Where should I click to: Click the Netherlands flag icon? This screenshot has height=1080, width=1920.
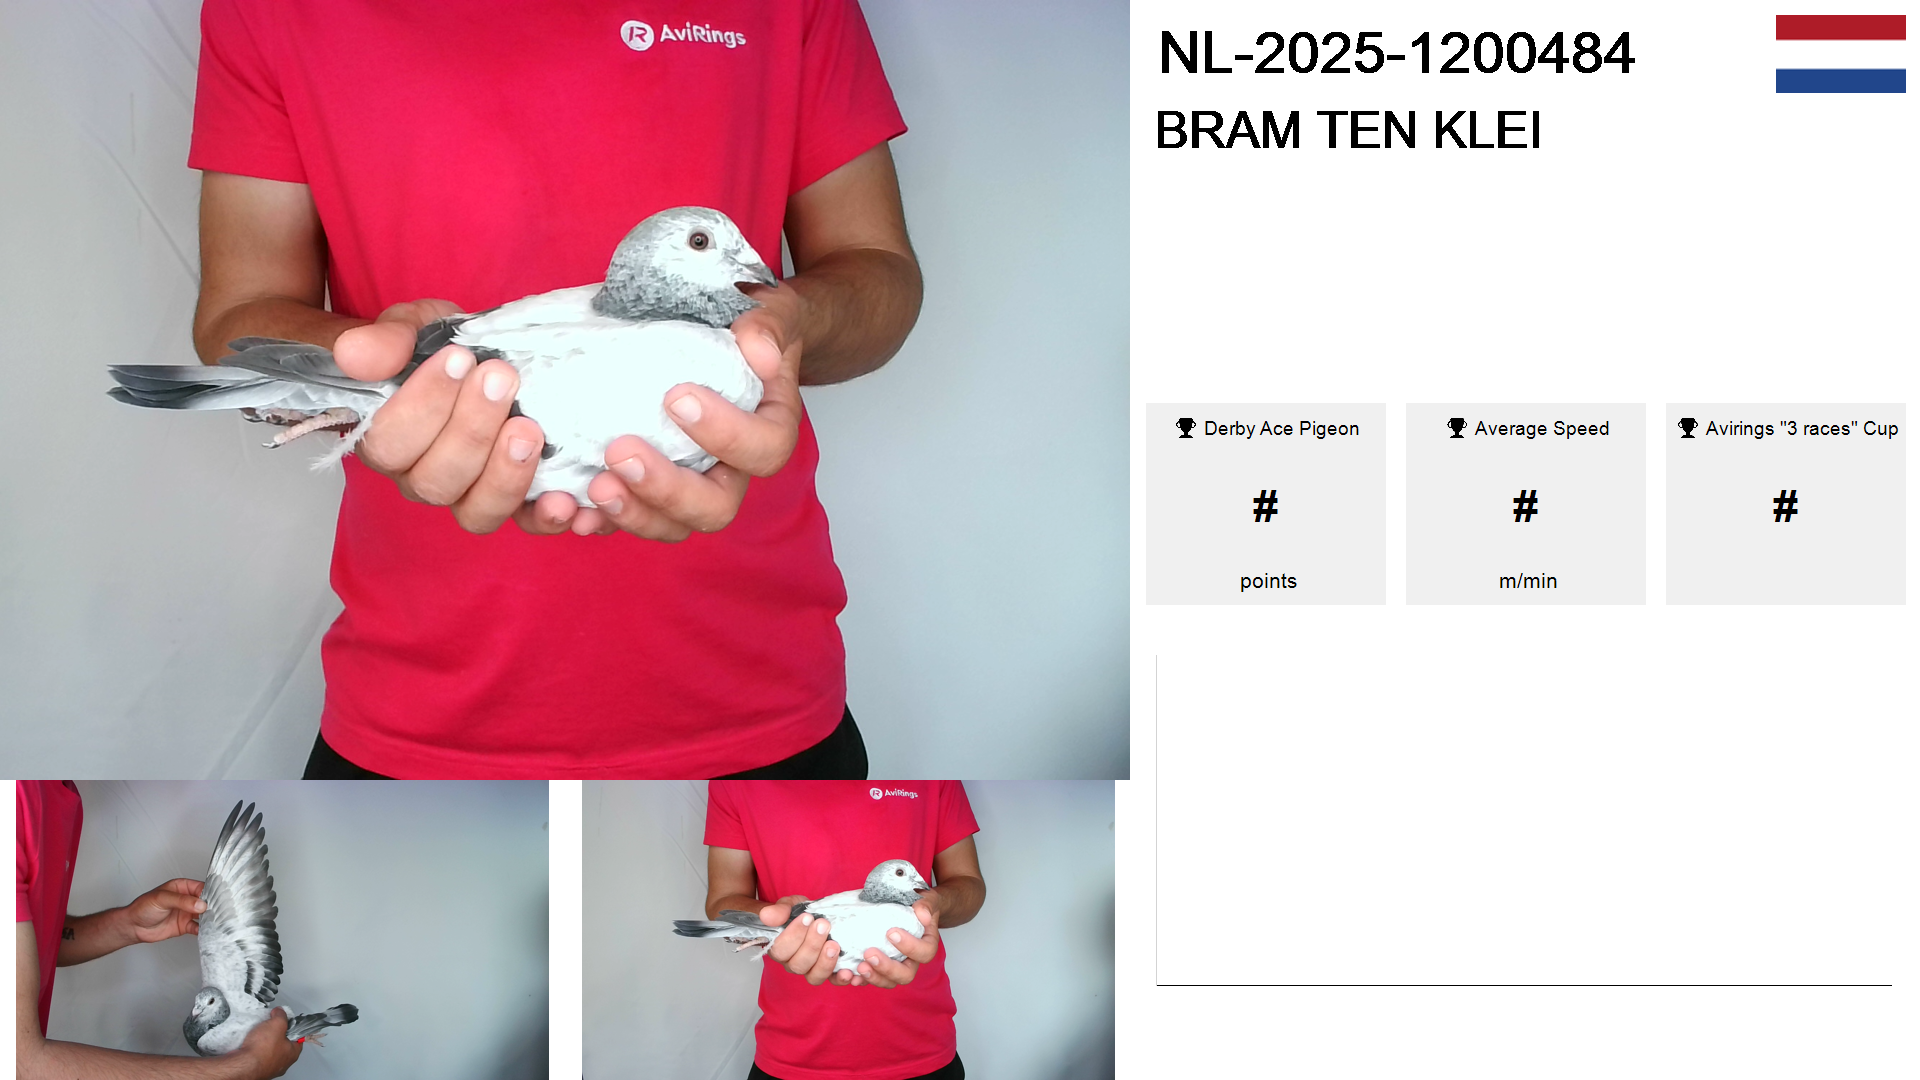[1840, 54]
